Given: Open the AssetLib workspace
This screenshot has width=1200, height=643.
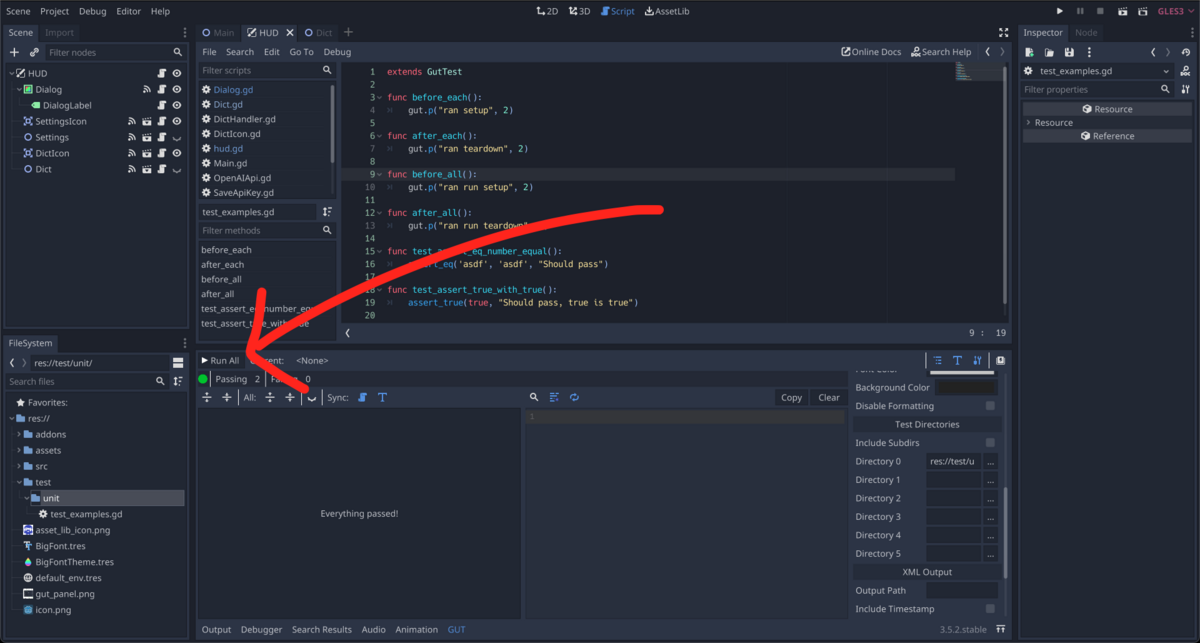Looking at the screenshot, I should point(667,11).
